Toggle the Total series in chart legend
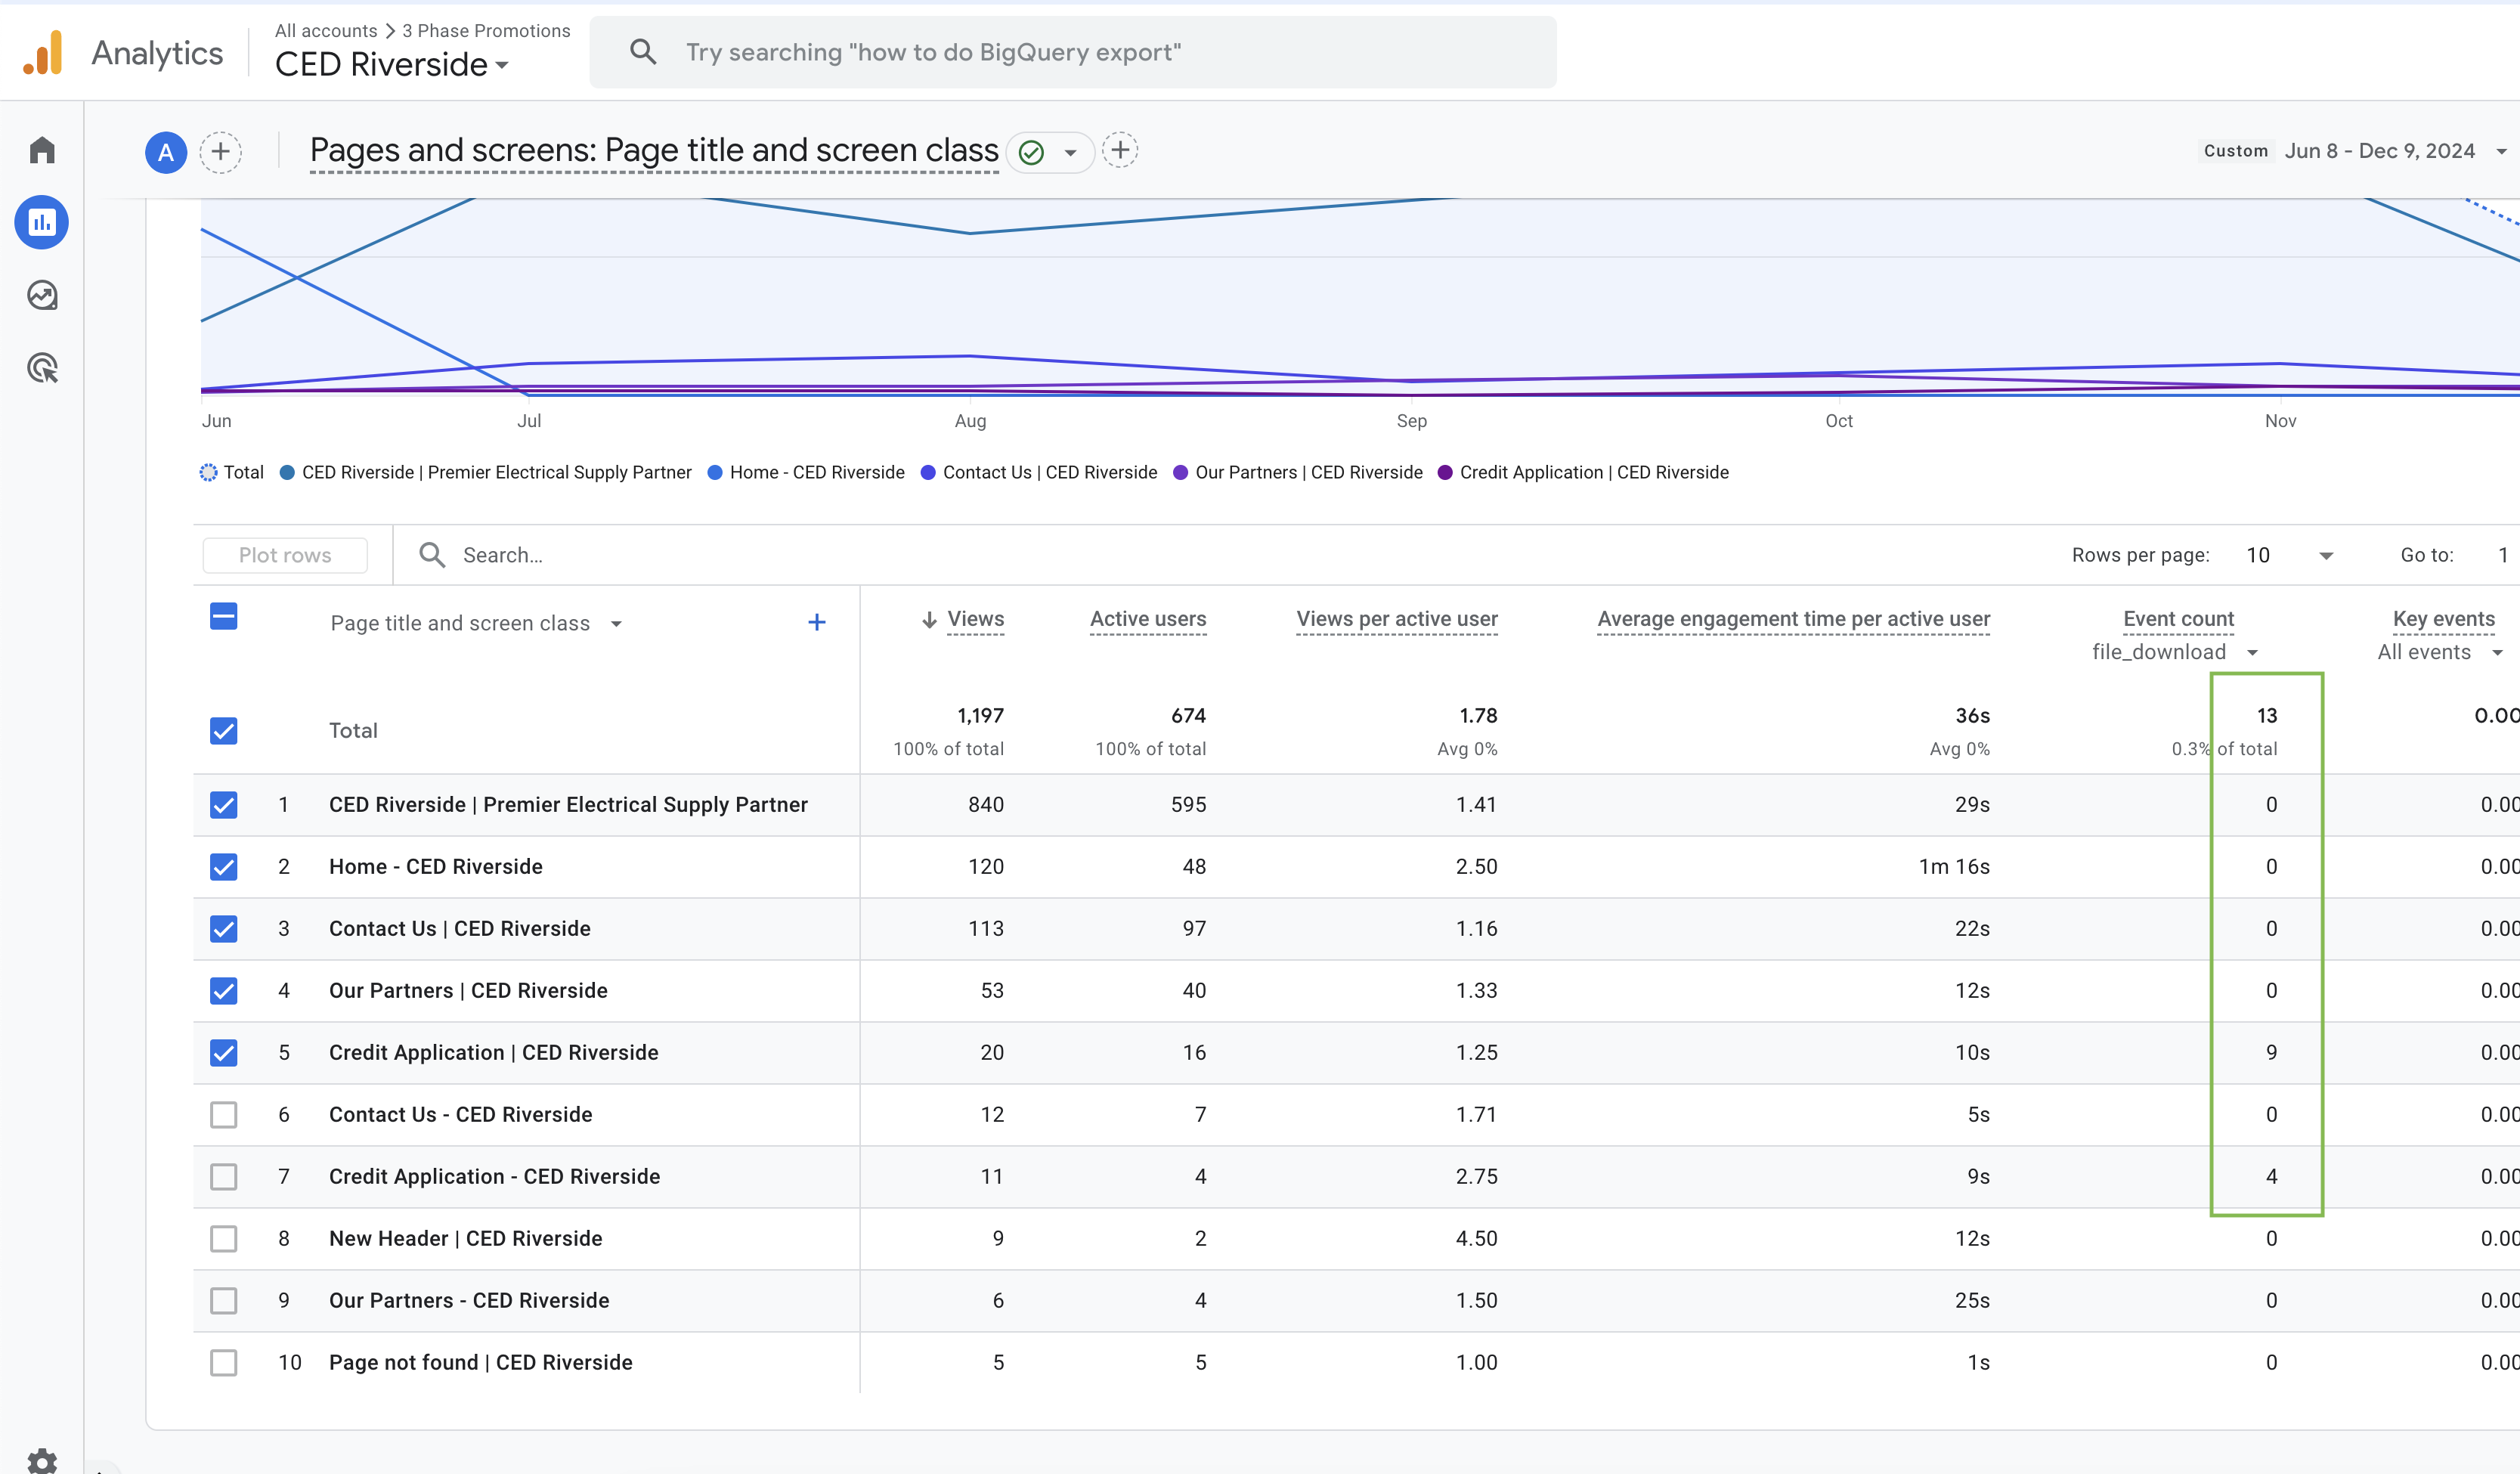Viewport: 2520px width, 1474px height. [232, 472]
